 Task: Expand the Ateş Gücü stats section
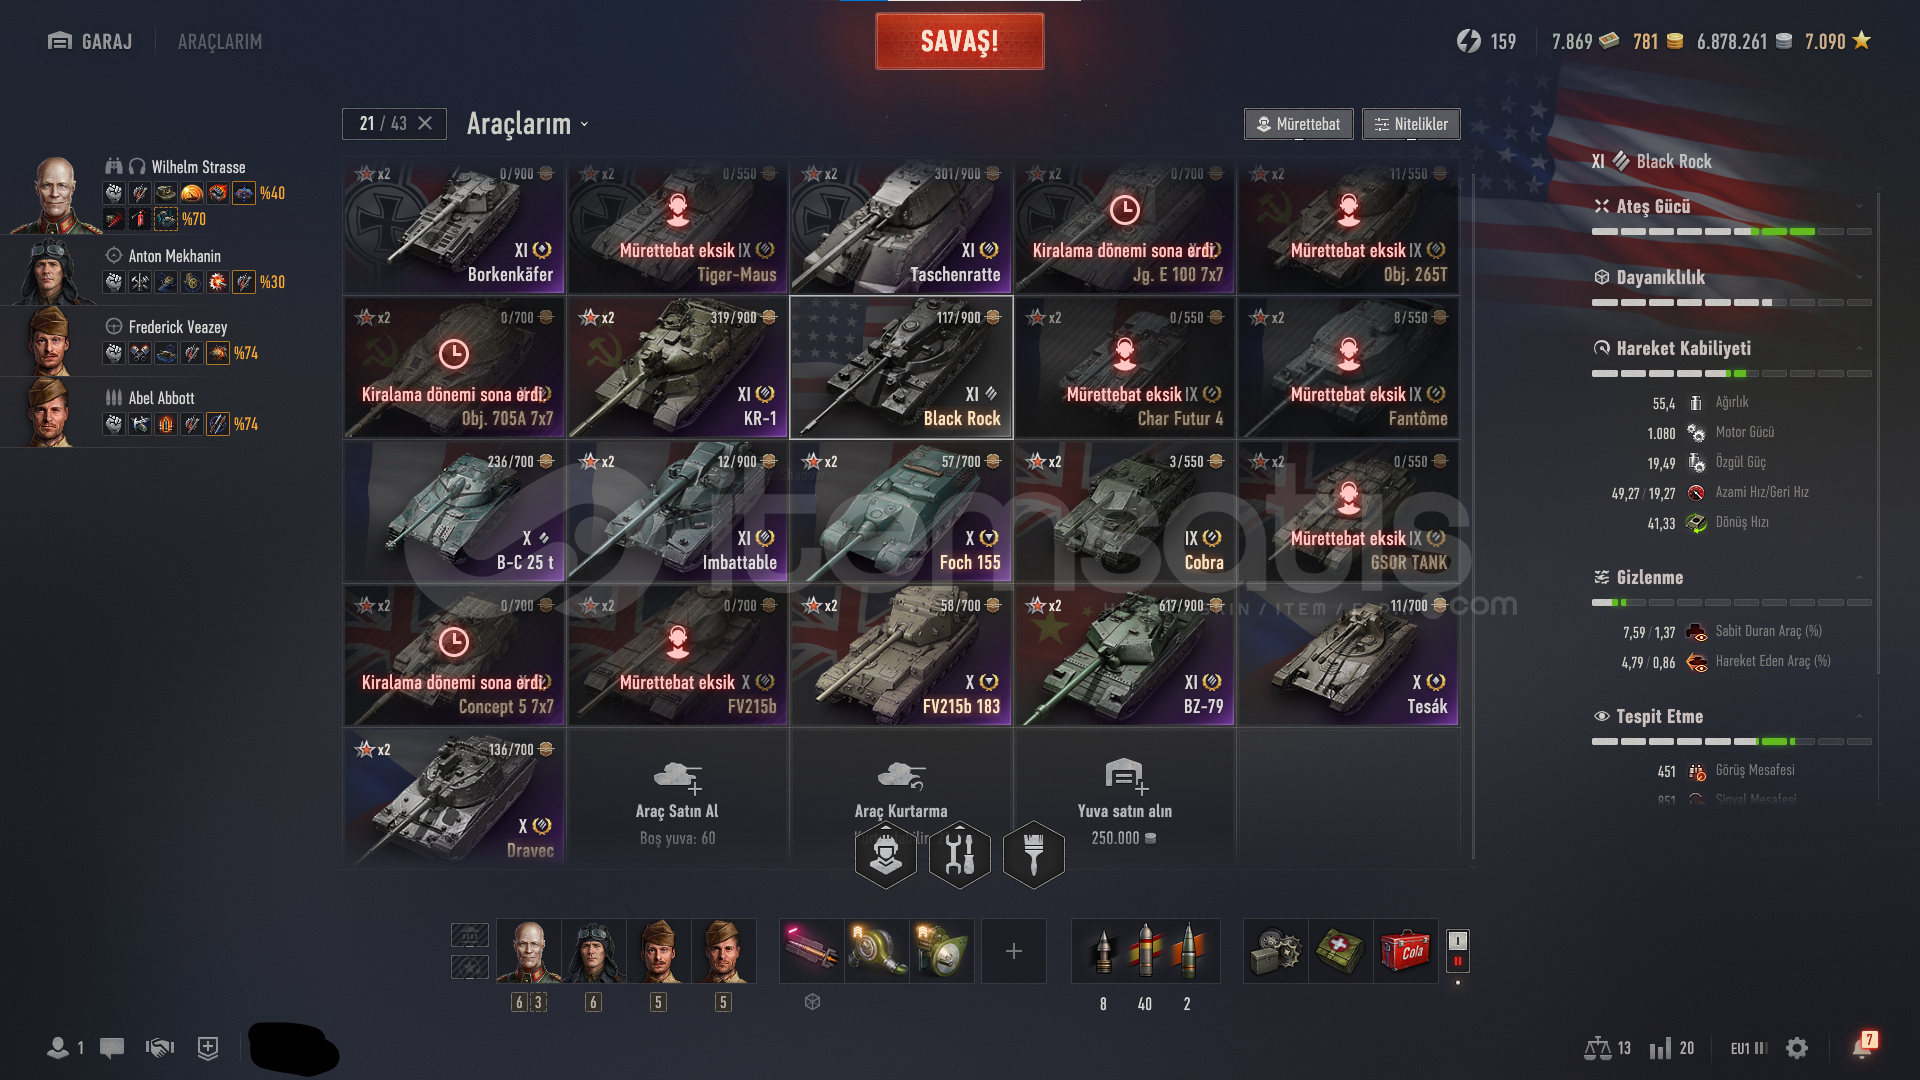[x=1859, y=206]
